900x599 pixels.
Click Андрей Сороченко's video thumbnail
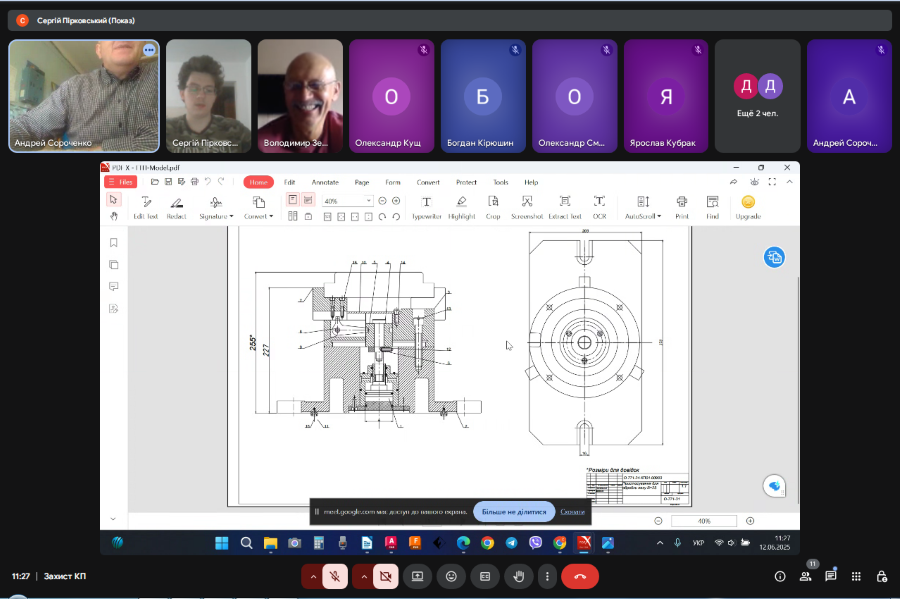[x=84, y=96]
